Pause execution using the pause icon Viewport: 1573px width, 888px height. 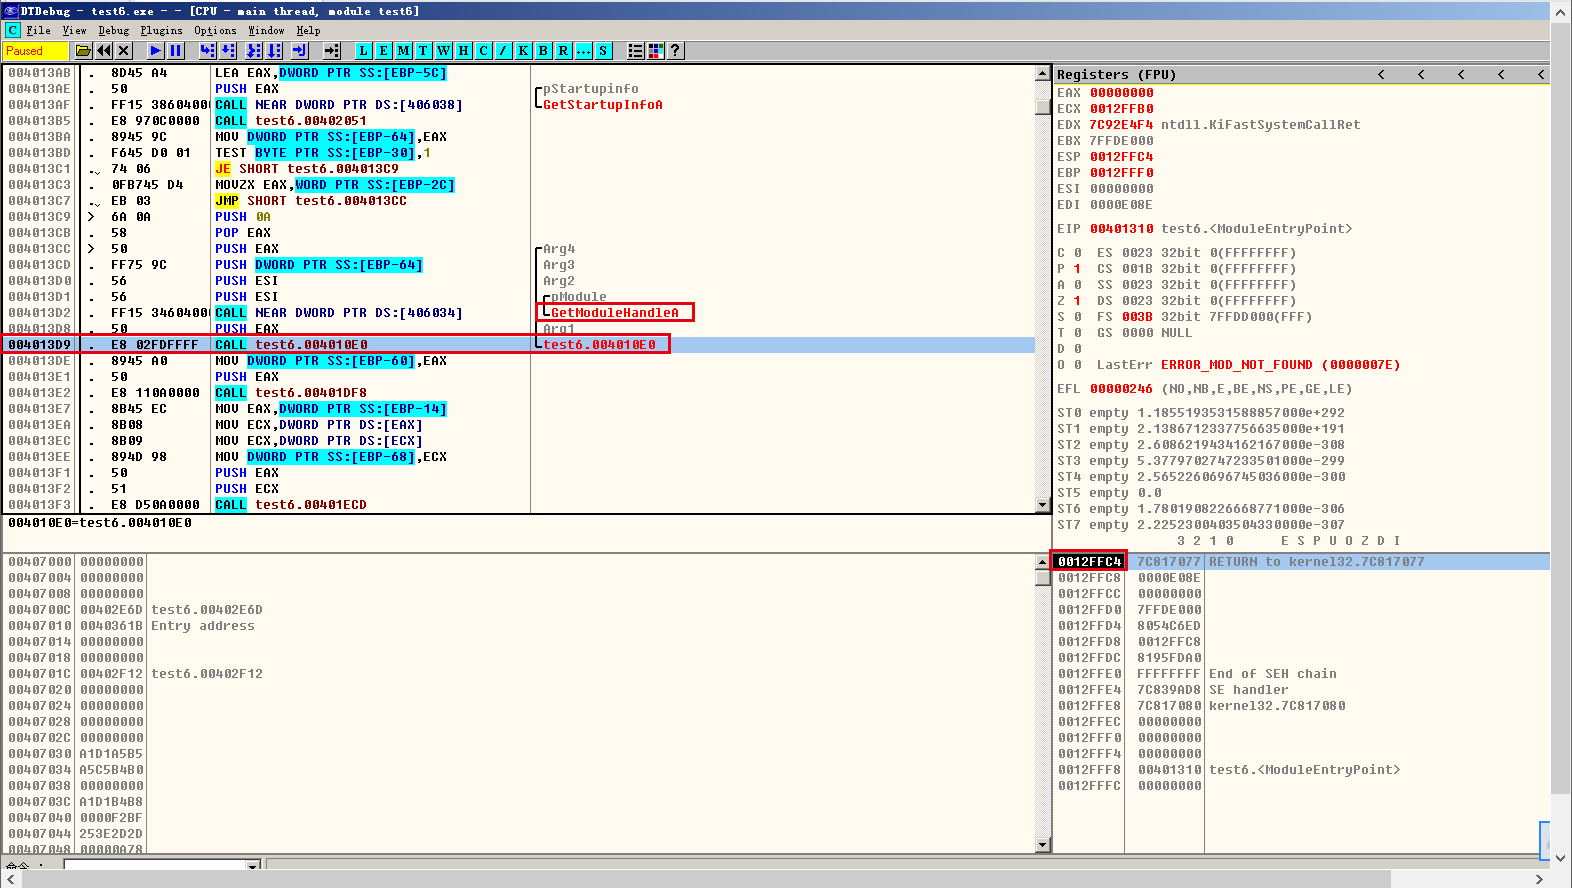176,51
